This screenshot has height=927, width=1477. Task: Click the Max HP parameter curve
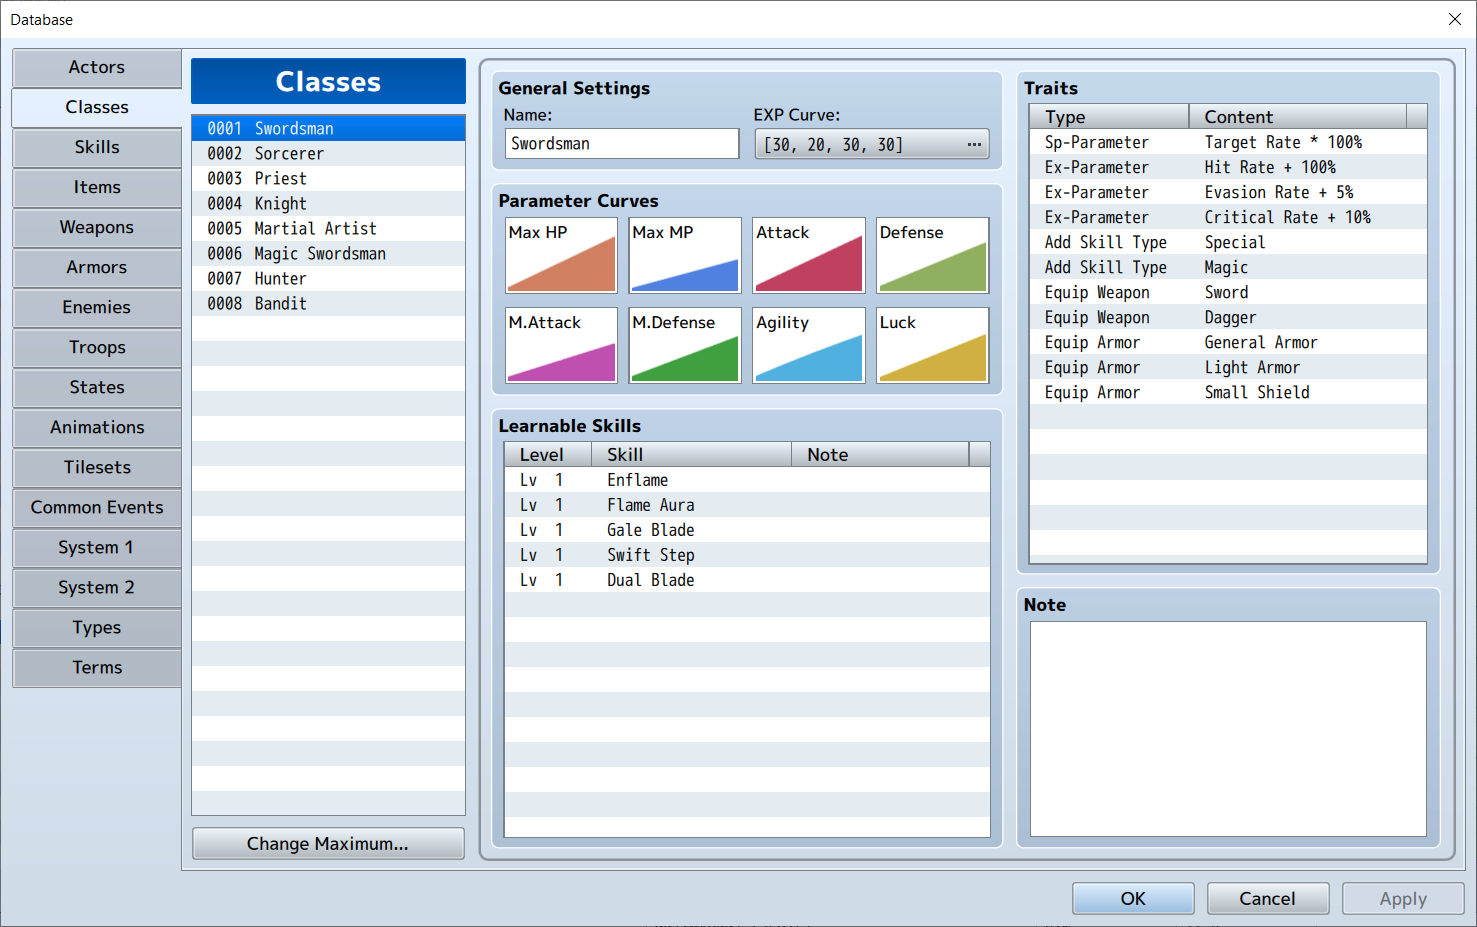click(x=560, y=256)
